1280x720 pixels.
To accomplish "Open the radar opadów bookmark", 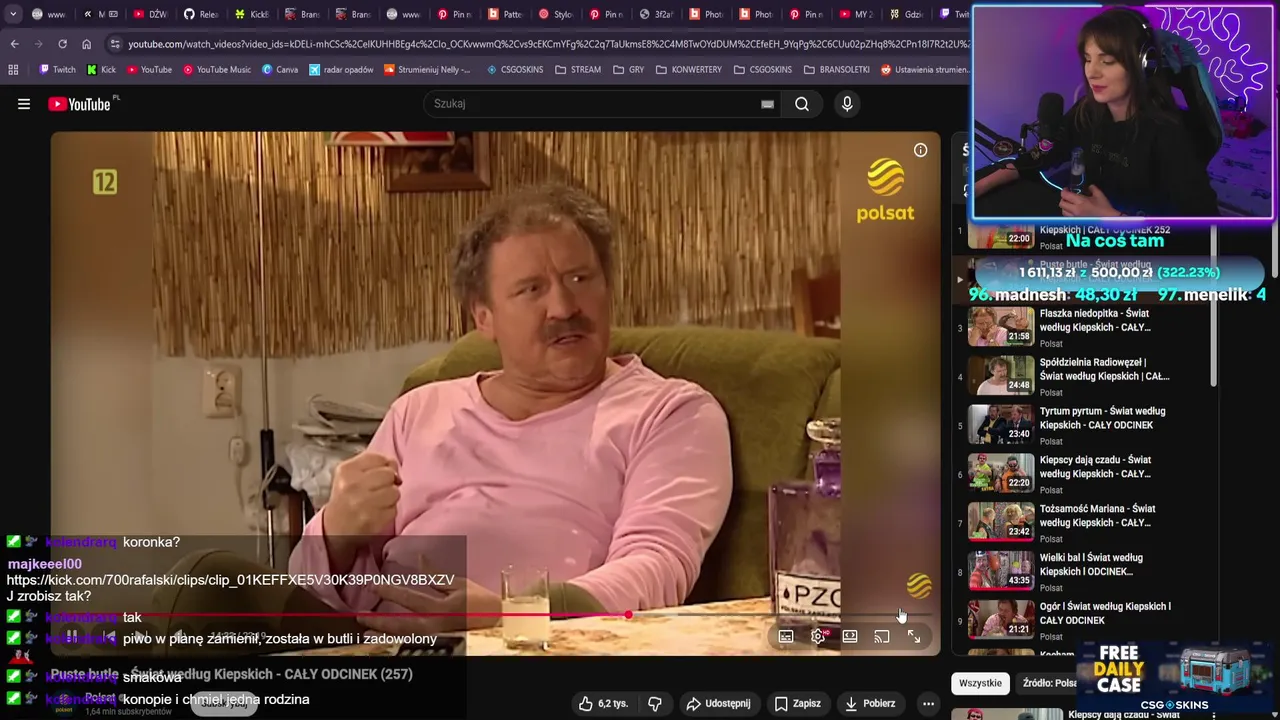I will [341, 70].
